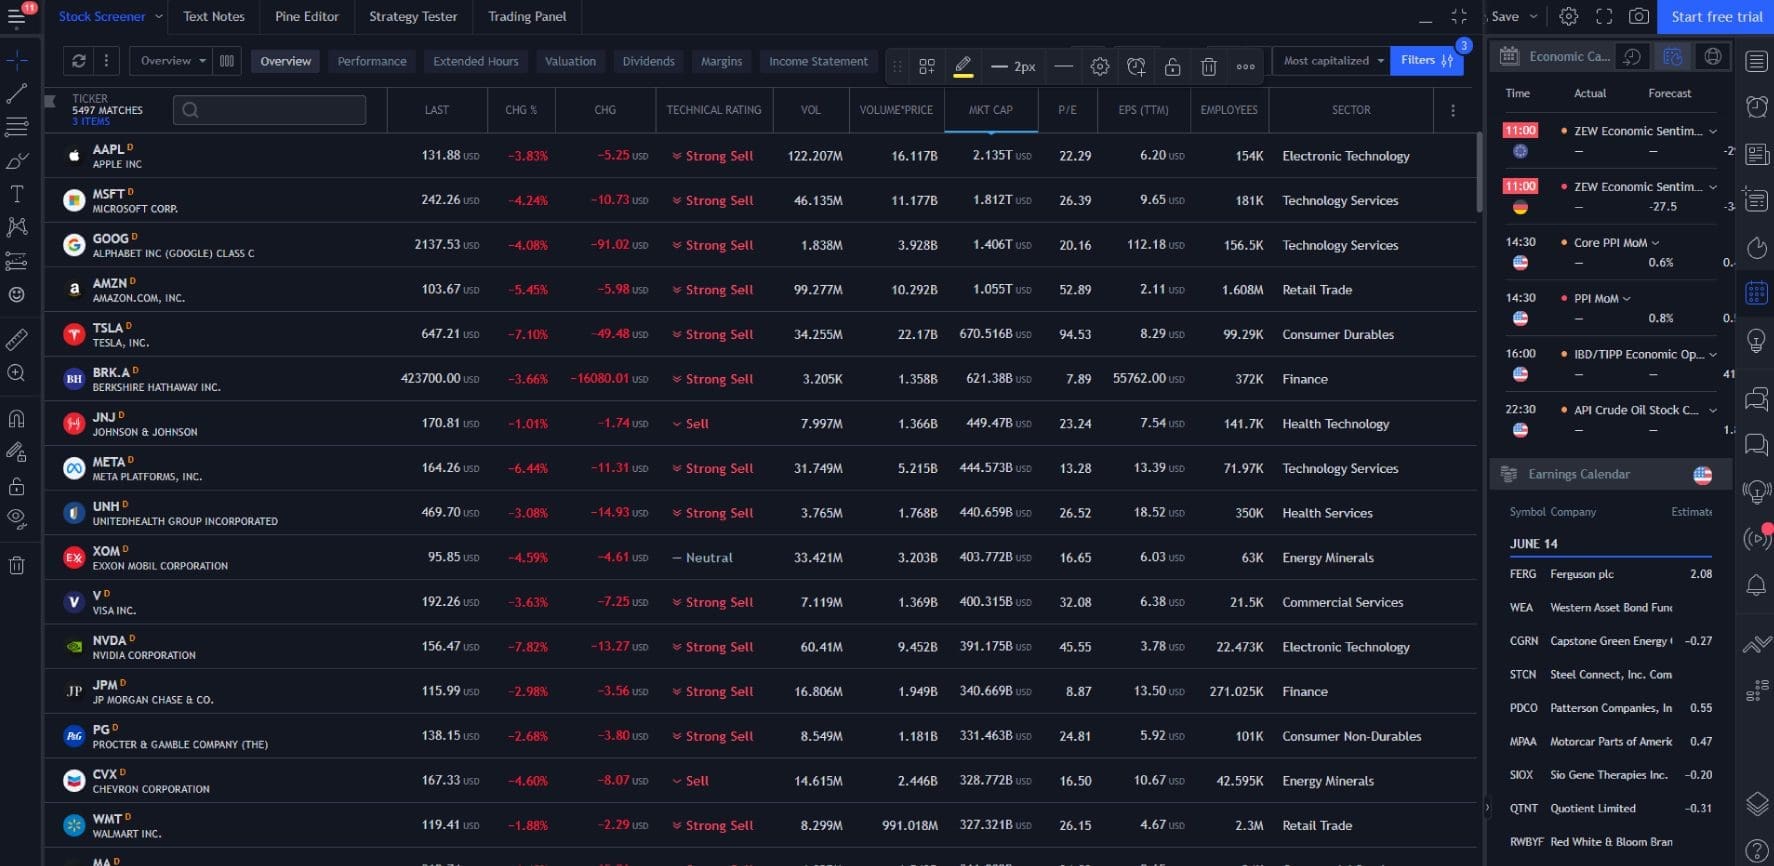Open the emoji icons tool

[x=17, y=295]
